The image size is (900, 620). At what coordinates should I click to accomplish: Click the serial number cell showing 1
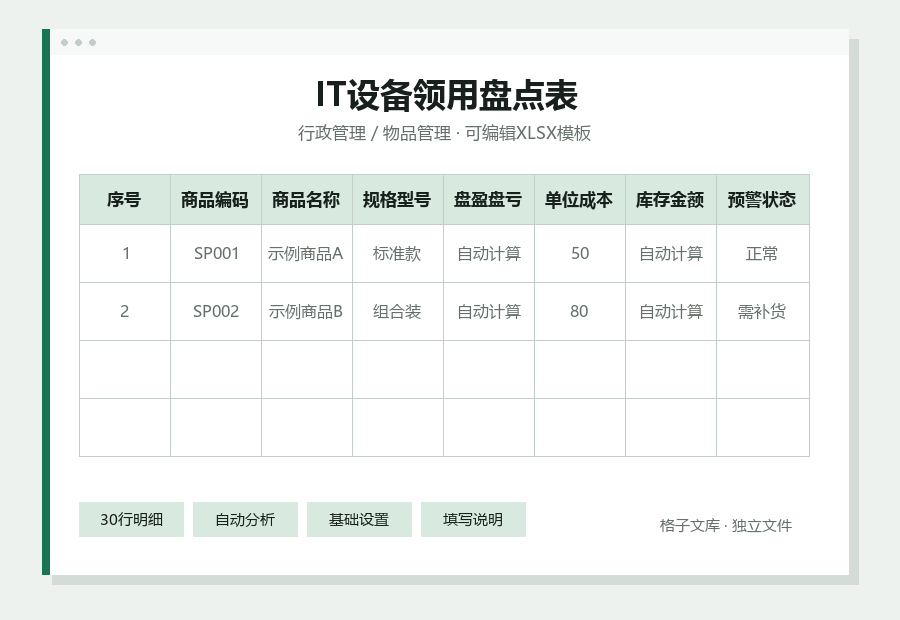tap(125, 253)
